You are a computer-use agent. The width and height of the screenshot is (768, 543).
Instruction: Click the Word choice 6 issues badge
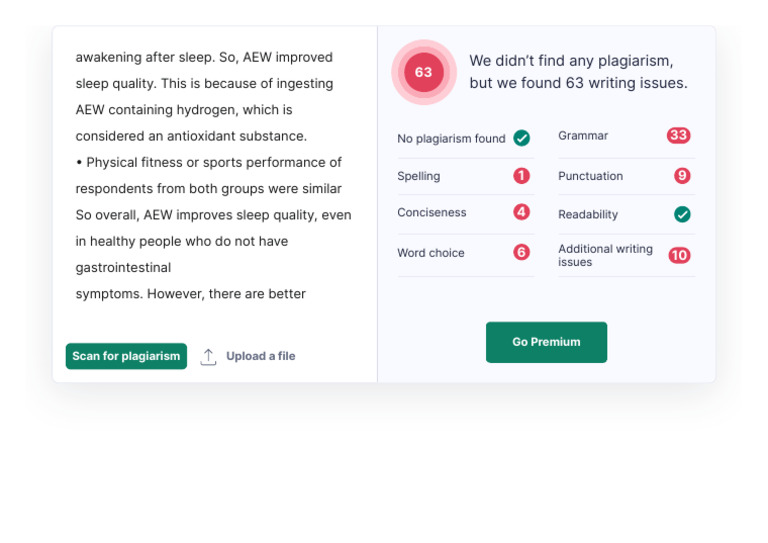coord(522,252)
